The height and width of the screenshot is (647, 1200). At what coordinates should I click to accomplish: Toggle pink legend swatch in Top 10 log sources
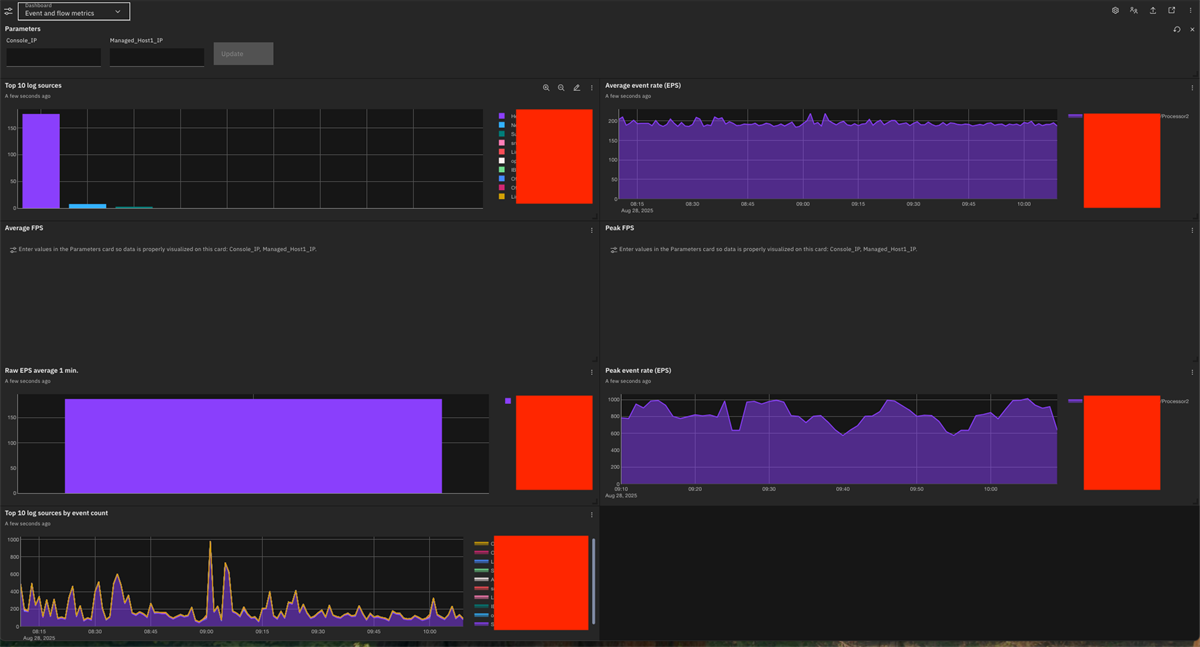502,143
